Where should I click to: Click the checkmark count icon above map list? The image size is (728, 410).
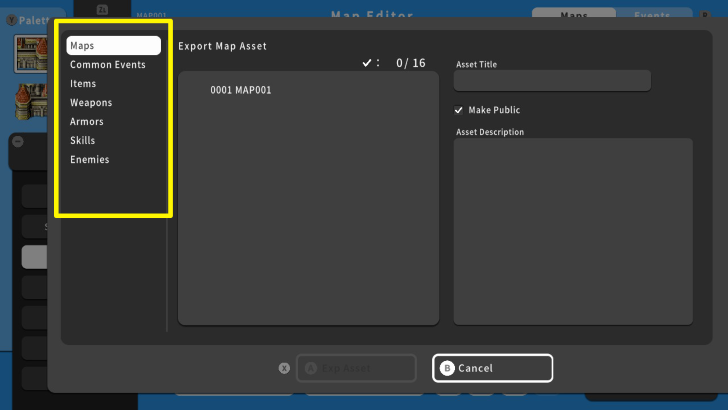click(x=367, y=63)
